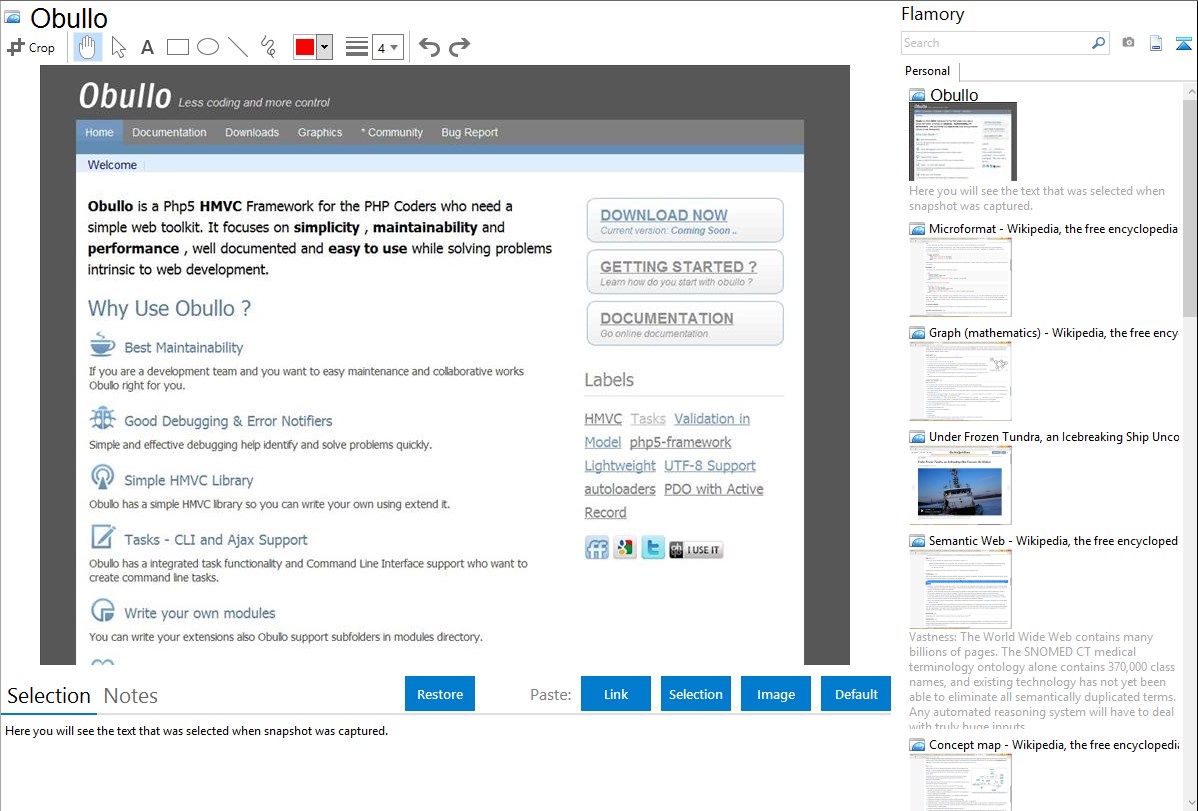
Task: Click the camera capture icon
Action: click(x=1128, y=43)
